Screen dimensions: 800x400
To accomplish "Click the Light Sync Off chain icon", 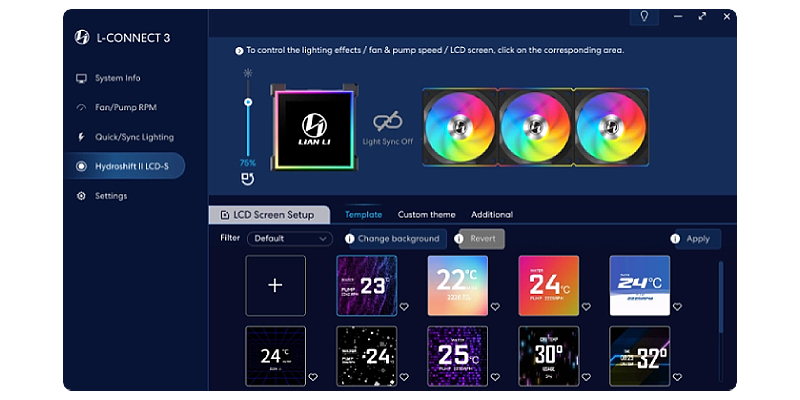I will pyautogui.click(x=386, y=121).
